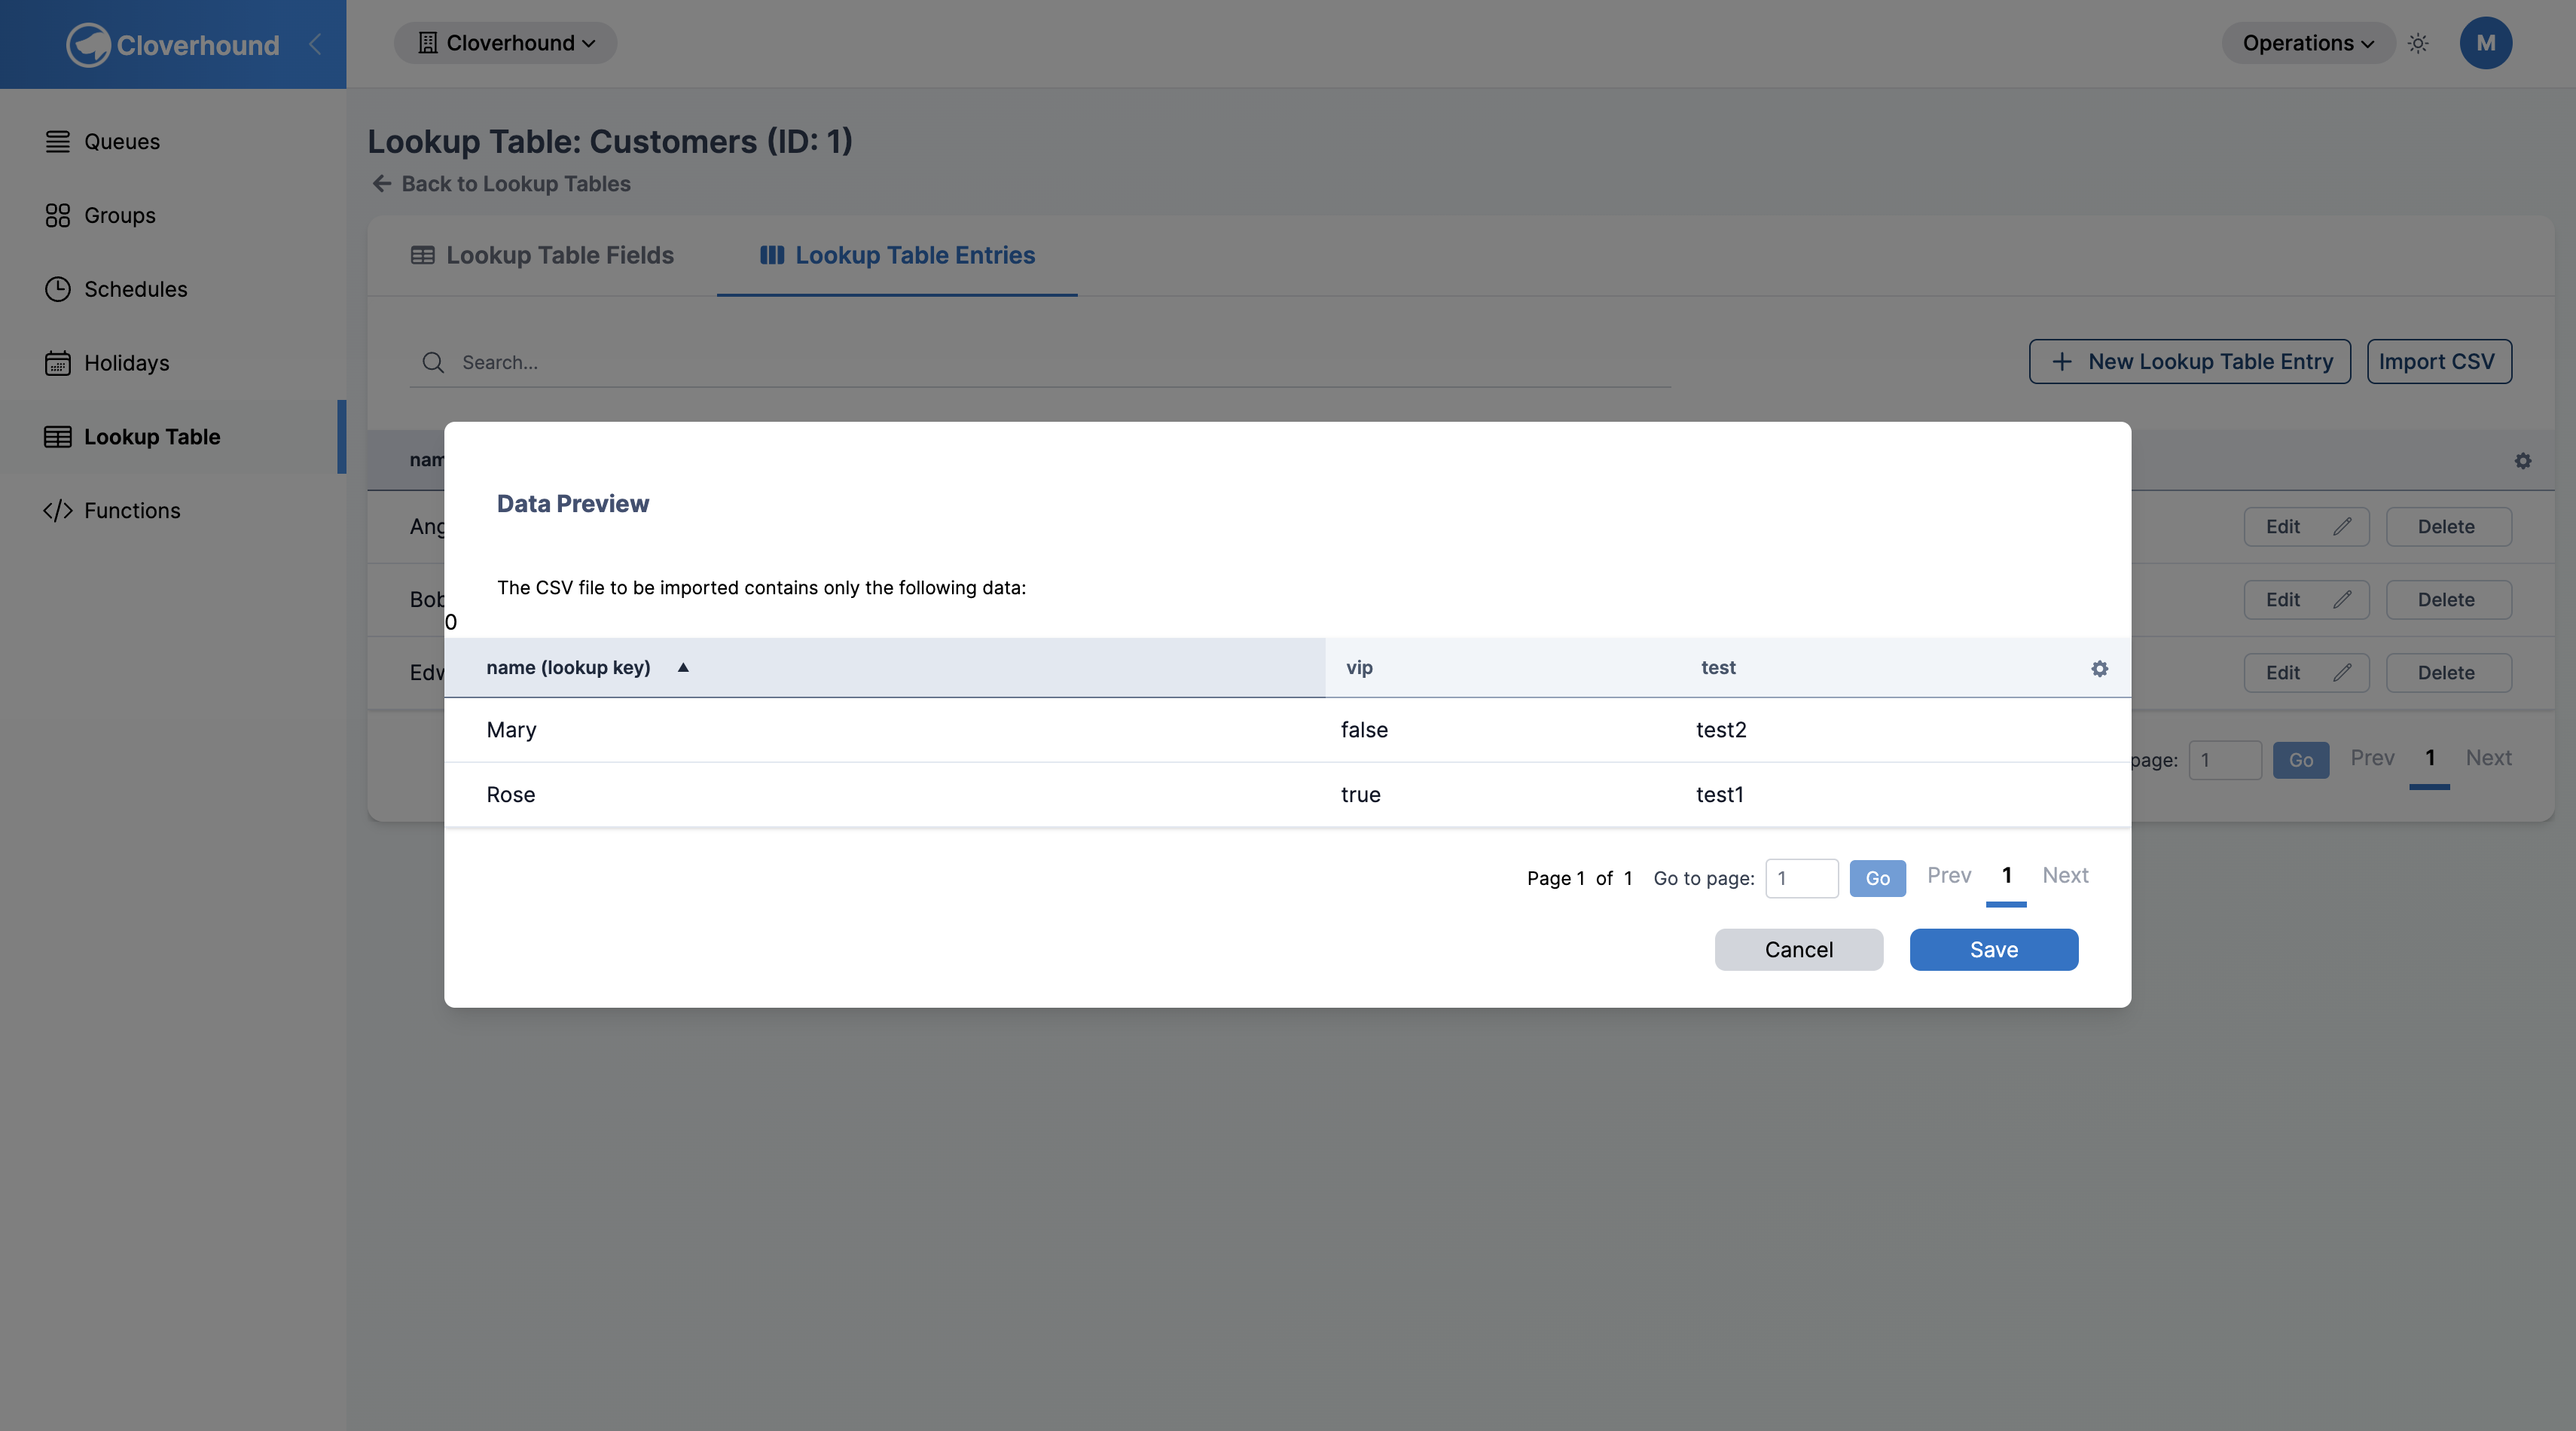Save the imported CSV data
Viewport: 2576px width, 1431px height.
coord(1994,950)
